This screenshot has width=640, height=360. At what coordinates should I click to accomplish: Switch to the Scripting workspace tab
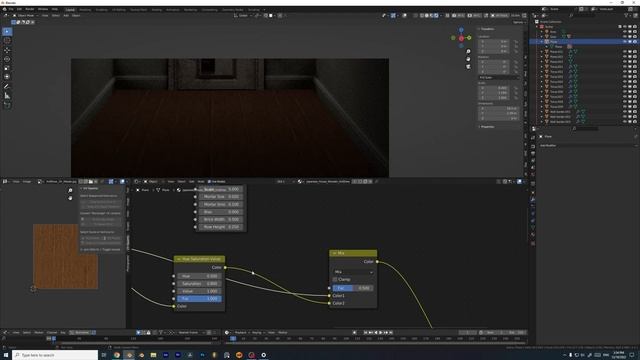click(253, 9)
